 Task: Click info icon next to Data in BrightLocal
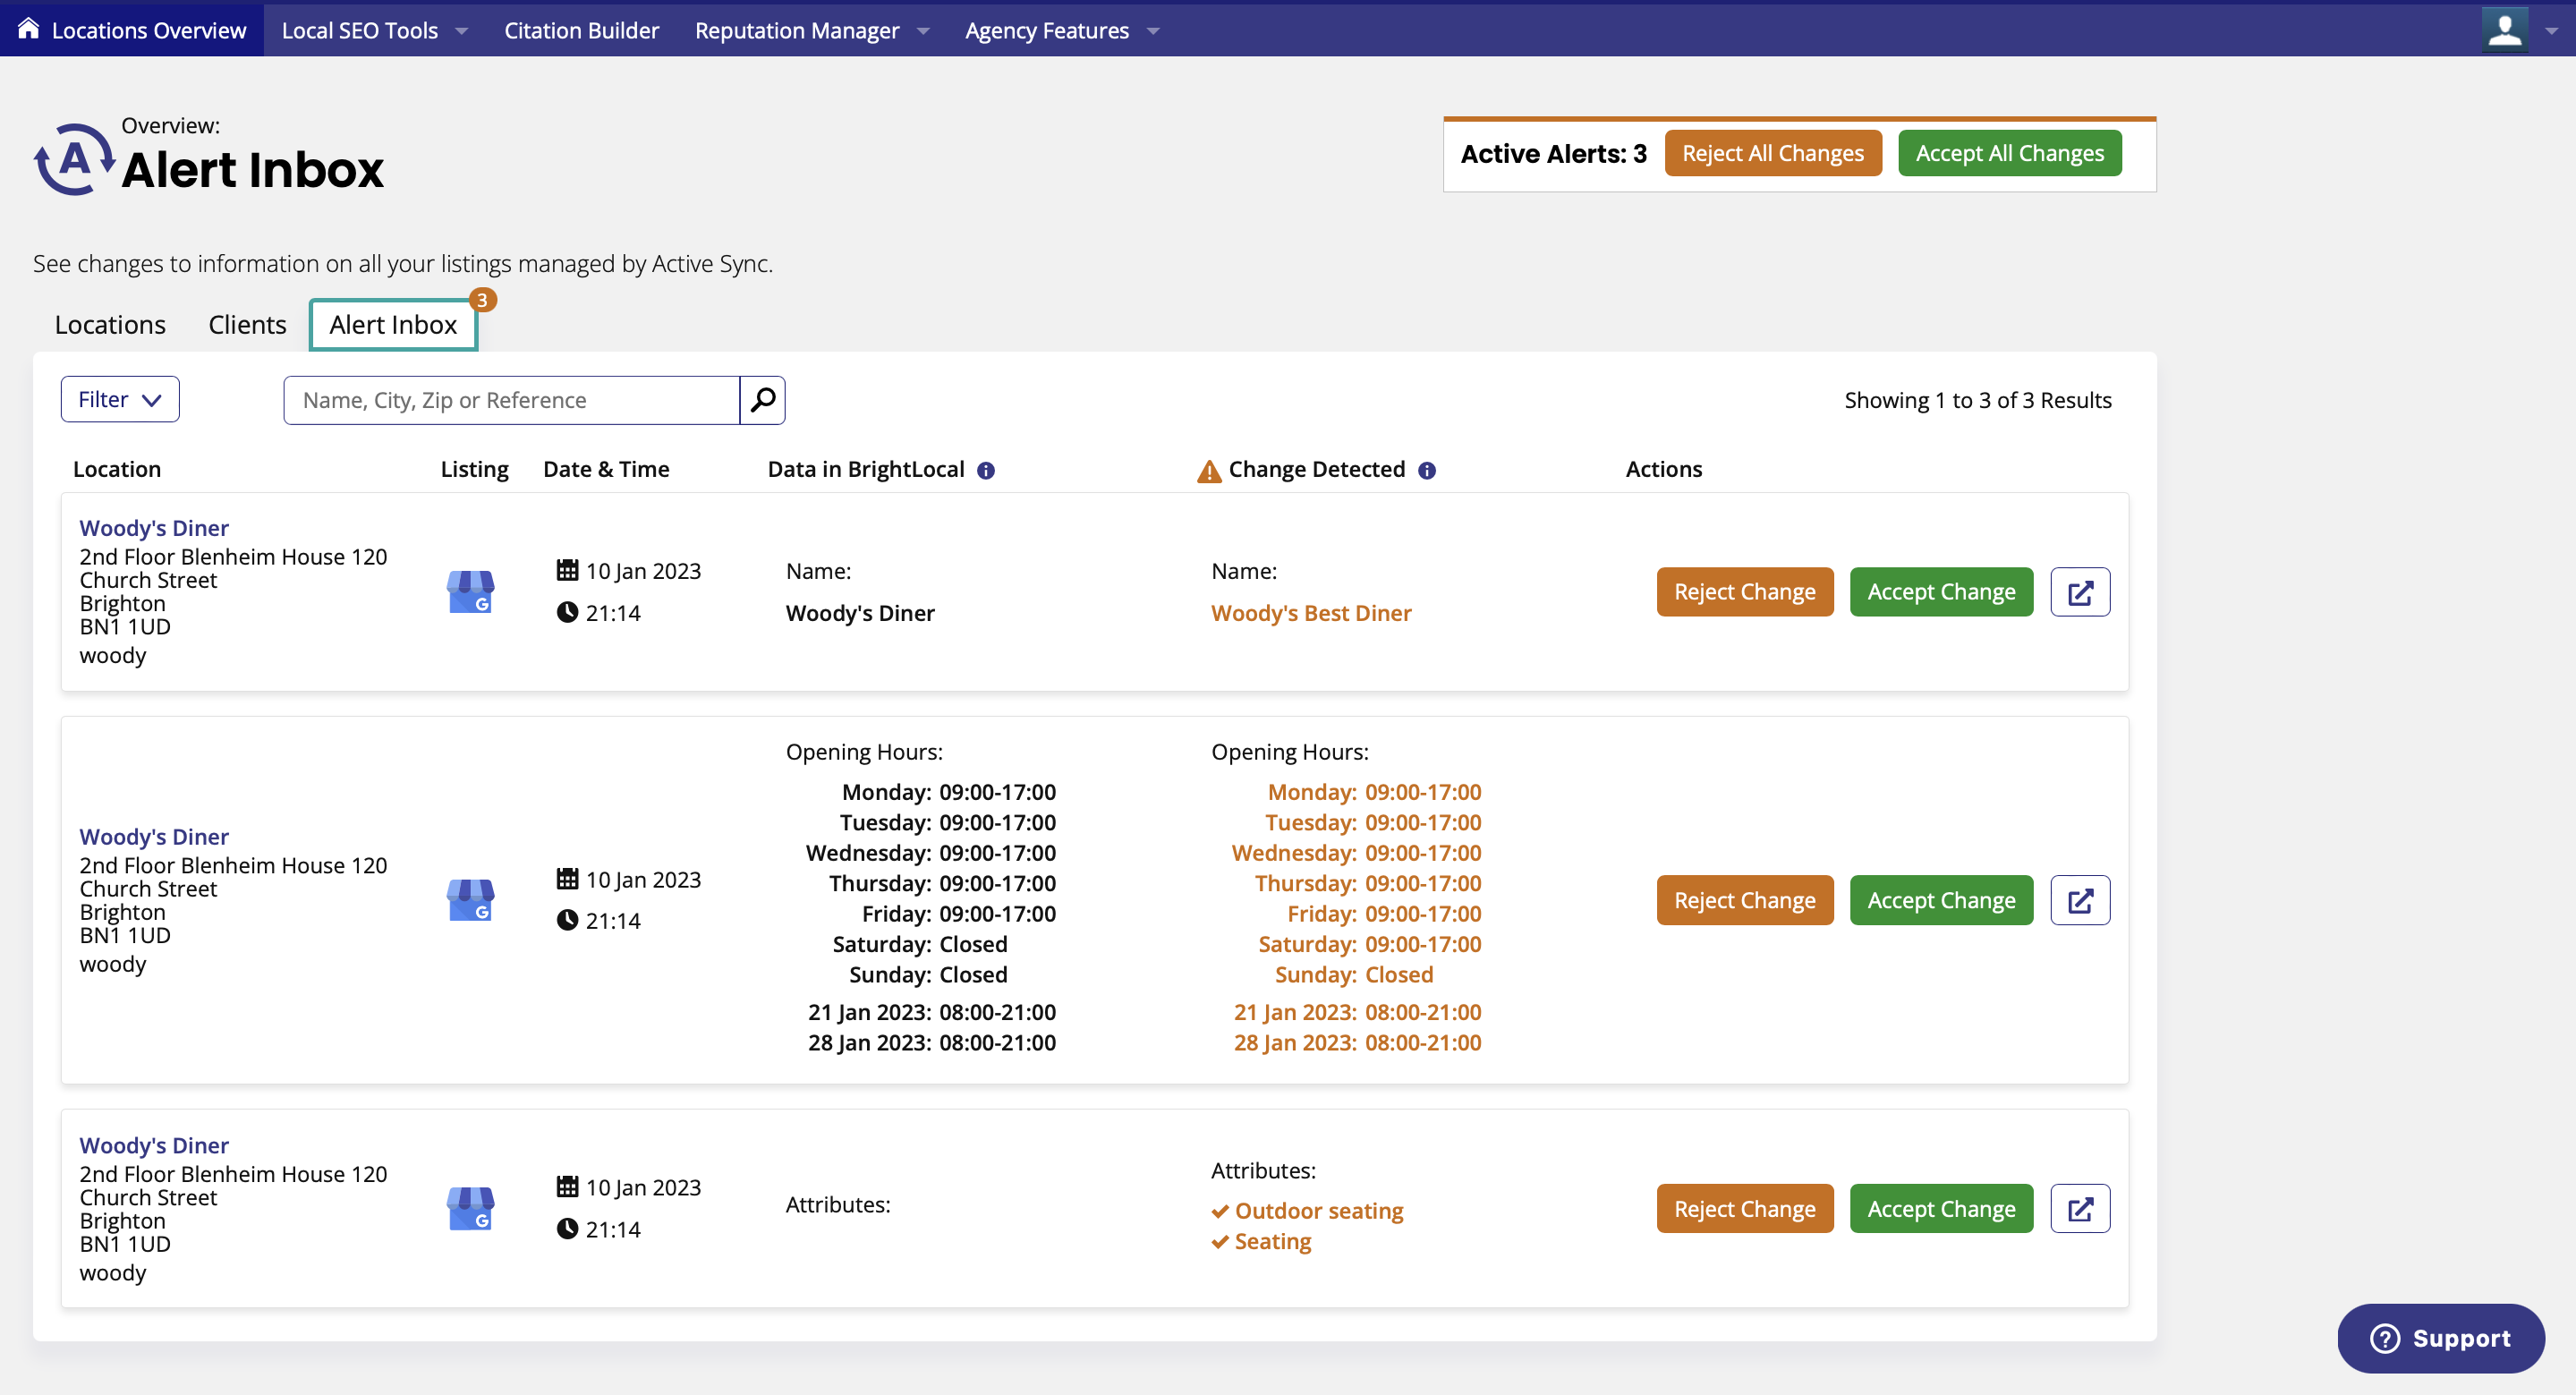(986, 470)
